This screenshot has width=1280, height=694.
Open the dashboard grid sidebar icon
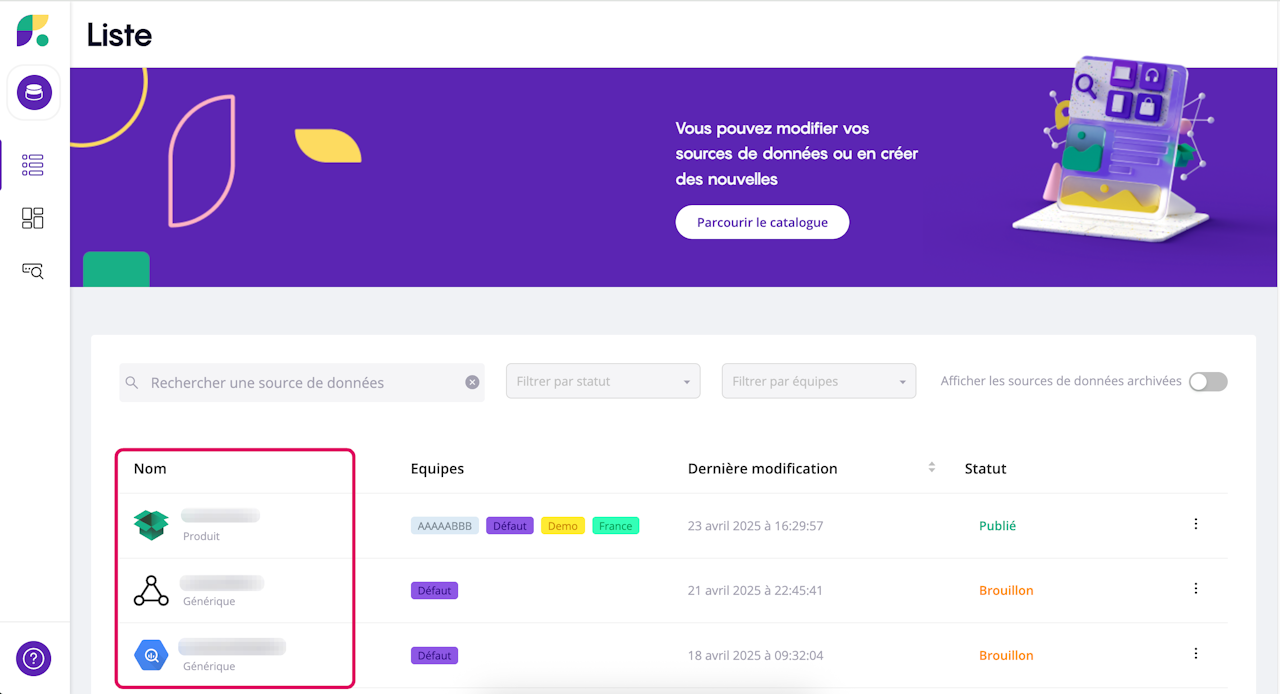point(33,218)
